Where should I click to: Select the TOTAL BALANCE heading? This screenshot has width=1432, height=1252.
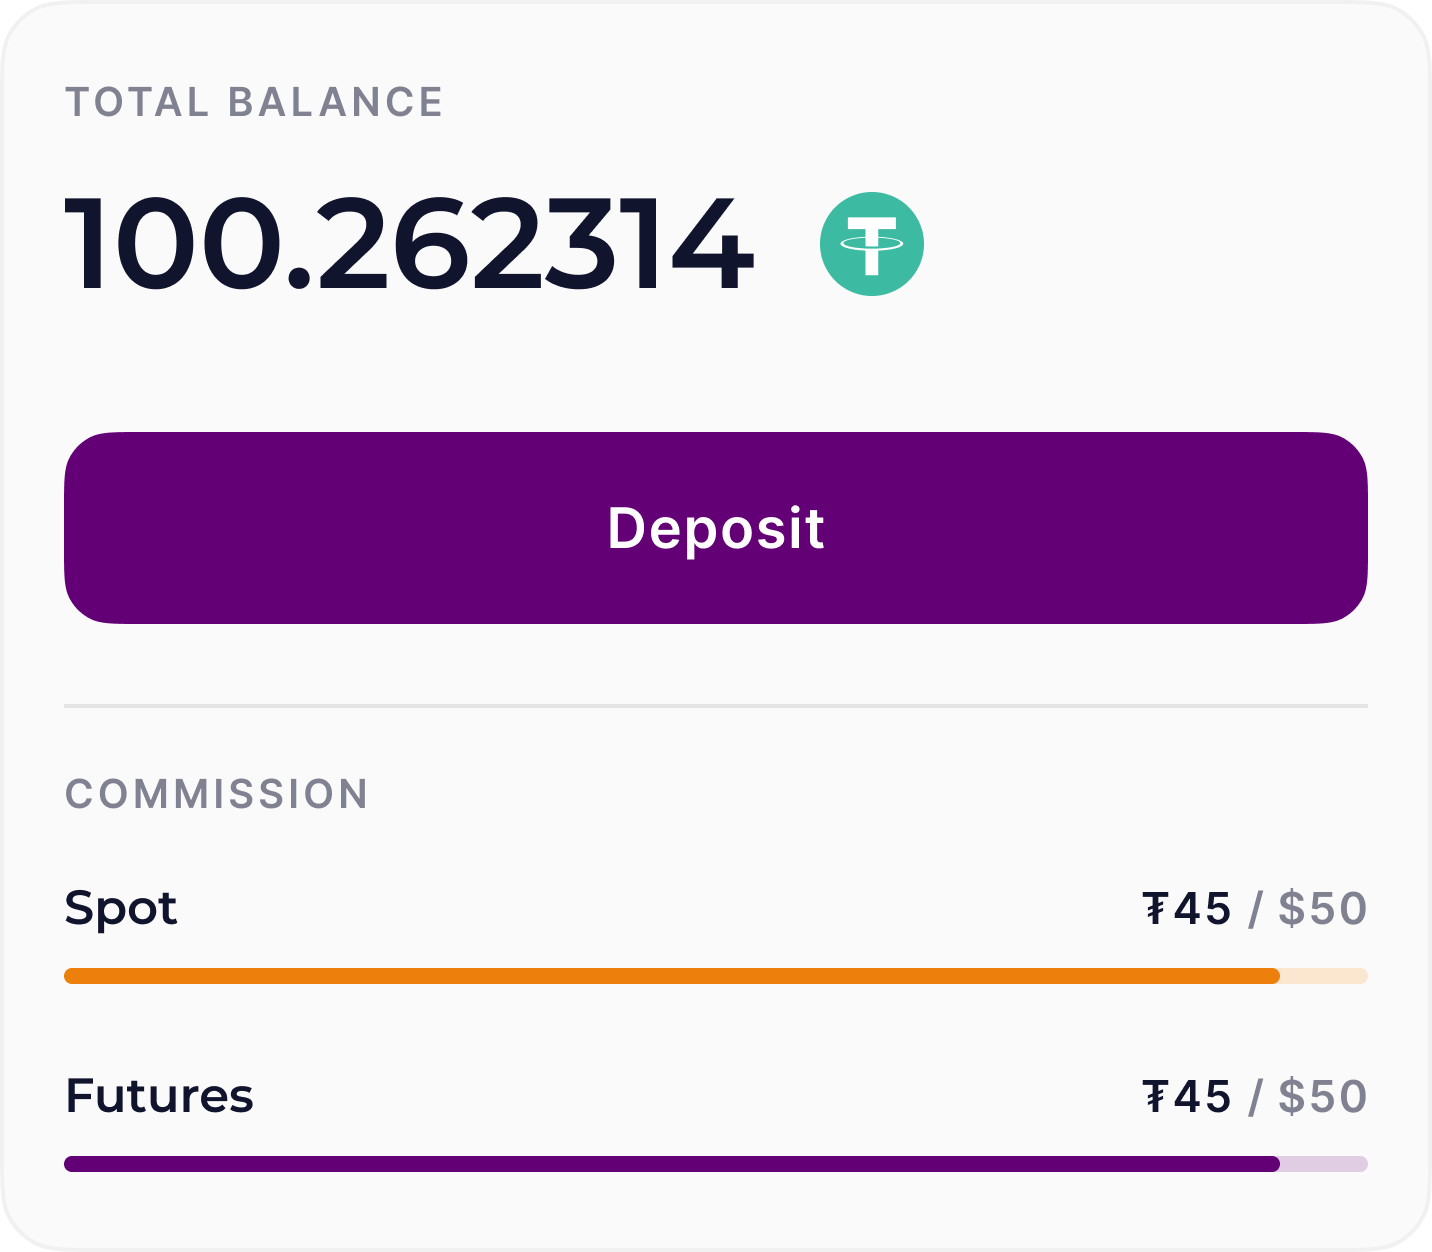click(253, 100)
